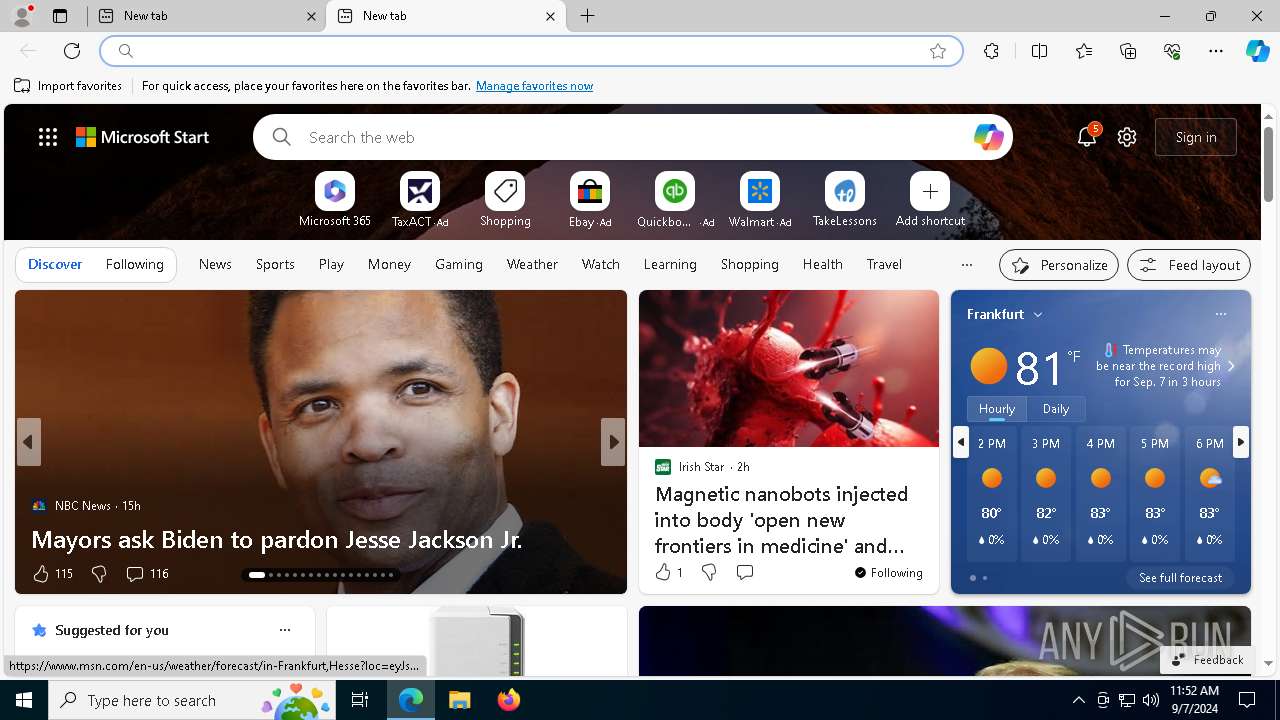Click Import favorites
This screenshot has width=1280, height=720.
coord(68,86)
